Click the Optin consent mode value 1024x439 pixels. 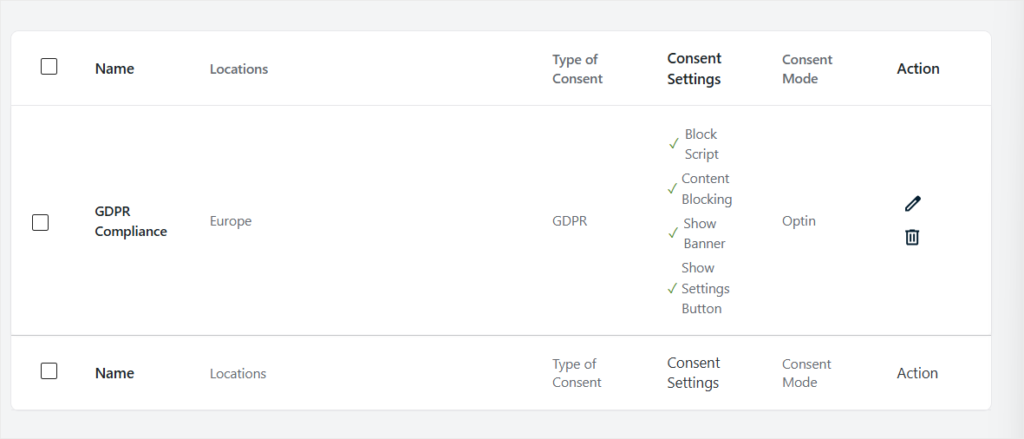pyautogui.click(x=799, y=221)
